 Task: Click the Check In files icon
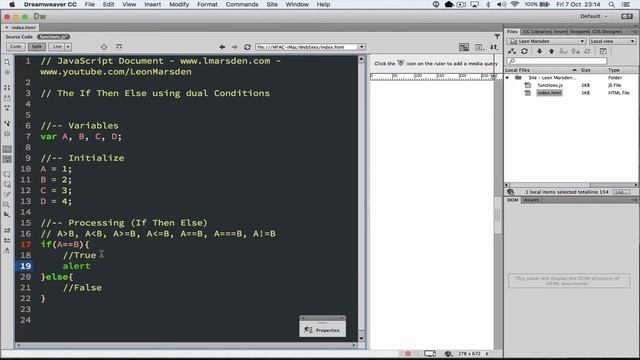[576, 51]
